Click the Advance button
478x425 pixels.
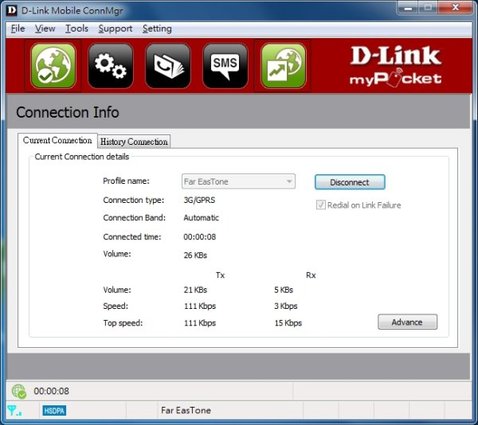click(x=407, y=322)
